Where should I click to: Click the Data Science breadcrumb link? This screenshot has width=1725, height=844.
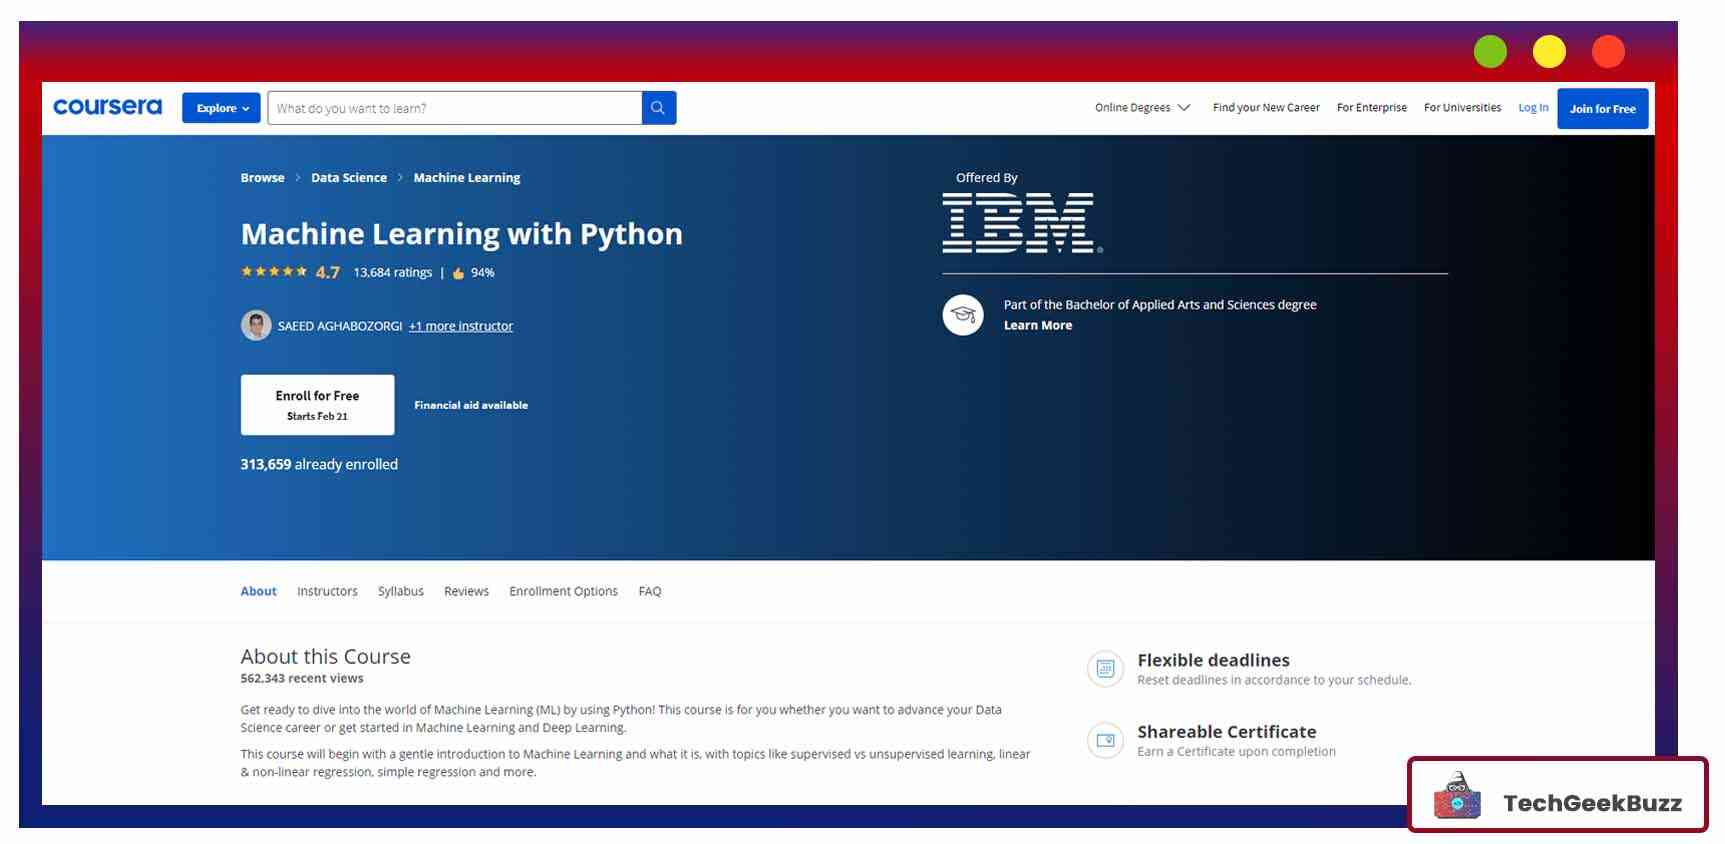[348, 178]
